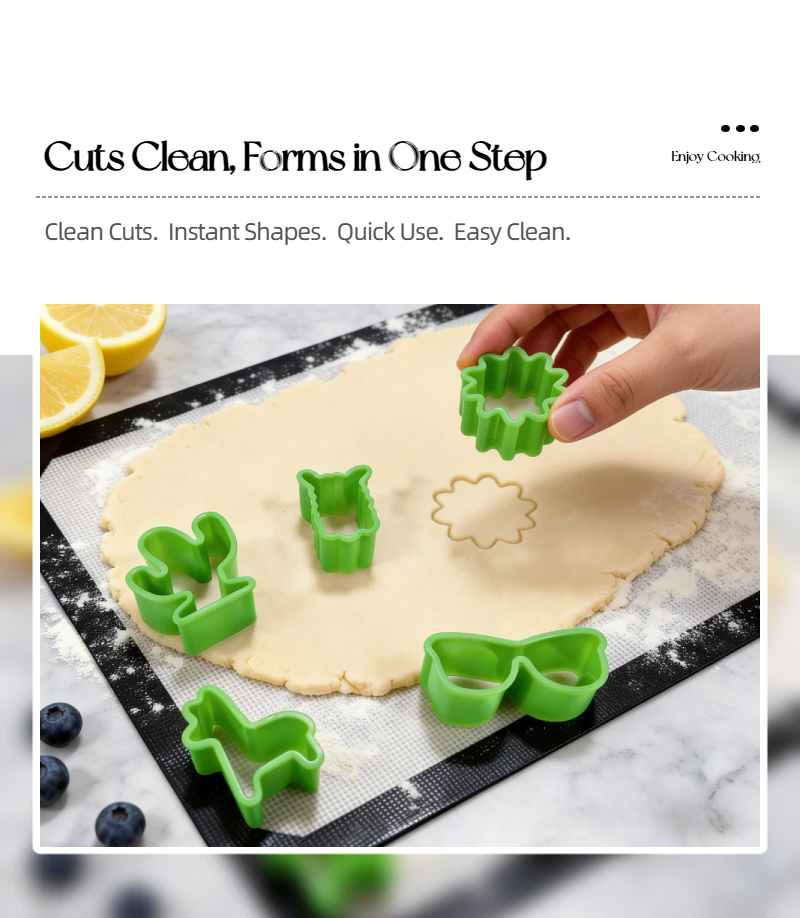Click the llama-shaped green cookie cutter
This screenshot has width=800, height=918.
pyautogui.click(x=251, y=755)
